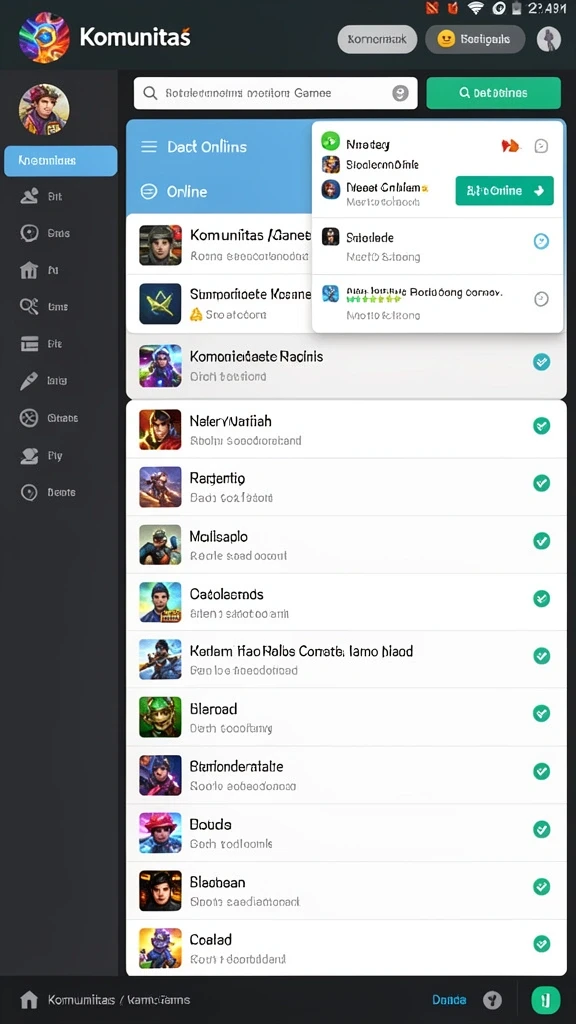576x1024 pixels.
Task: Toggle checkmark on Bleroad row
Action: (x=541, y=713)
